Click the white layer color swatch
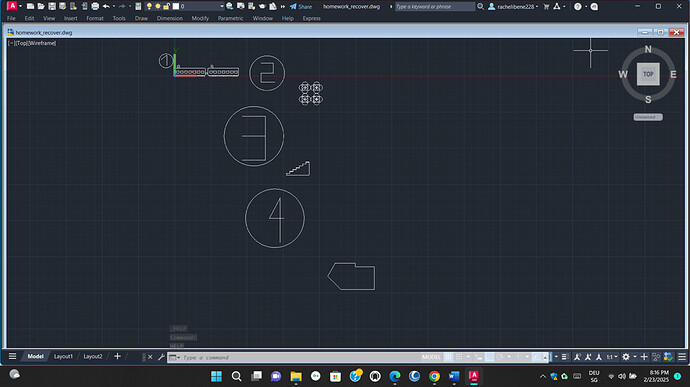 [176, 6]
